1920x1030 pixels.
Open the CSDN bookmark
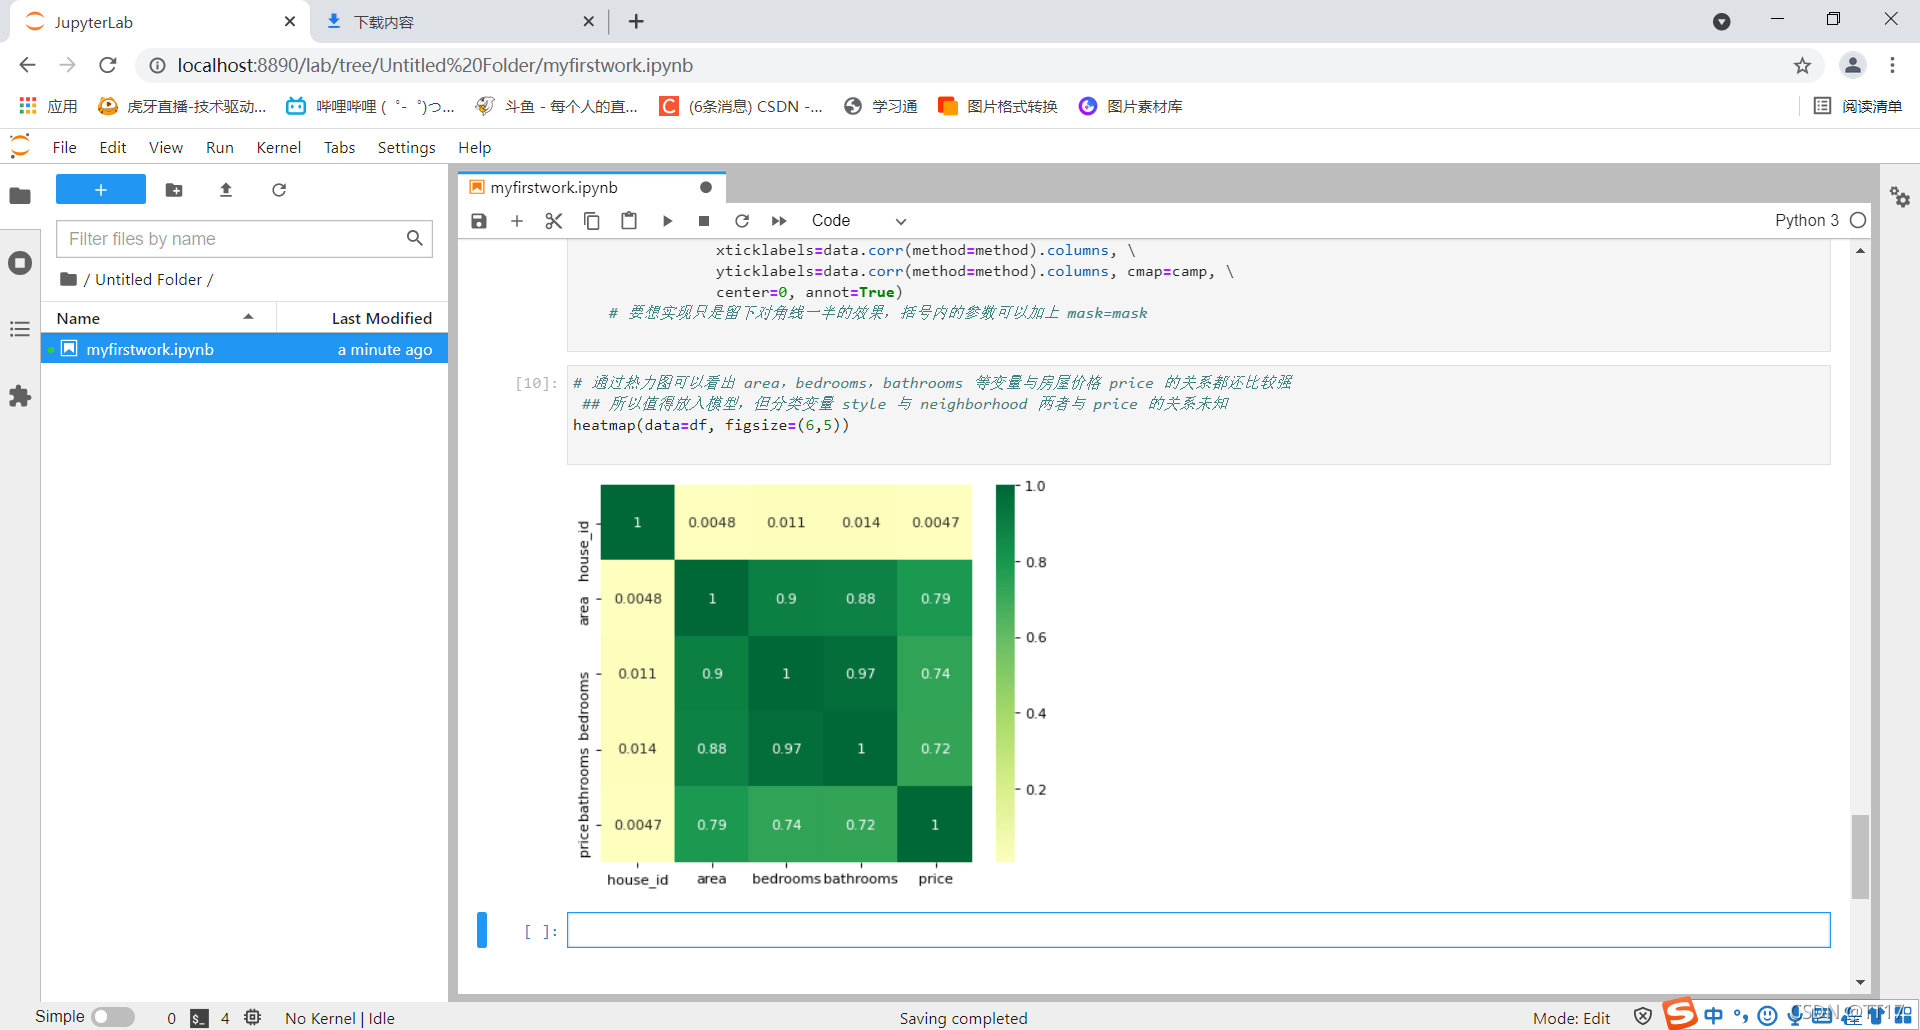(x=741, y=106)
